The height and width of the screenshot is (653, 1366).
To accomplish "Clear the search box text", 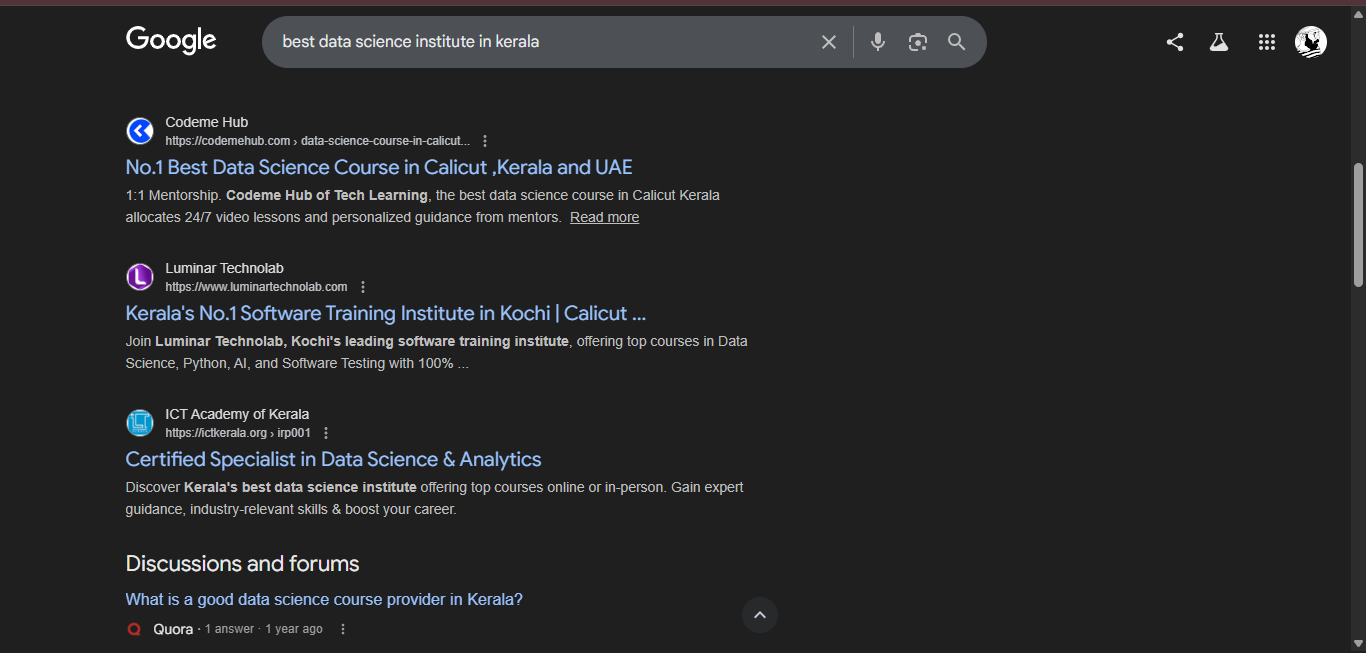I will coord(828,42).
